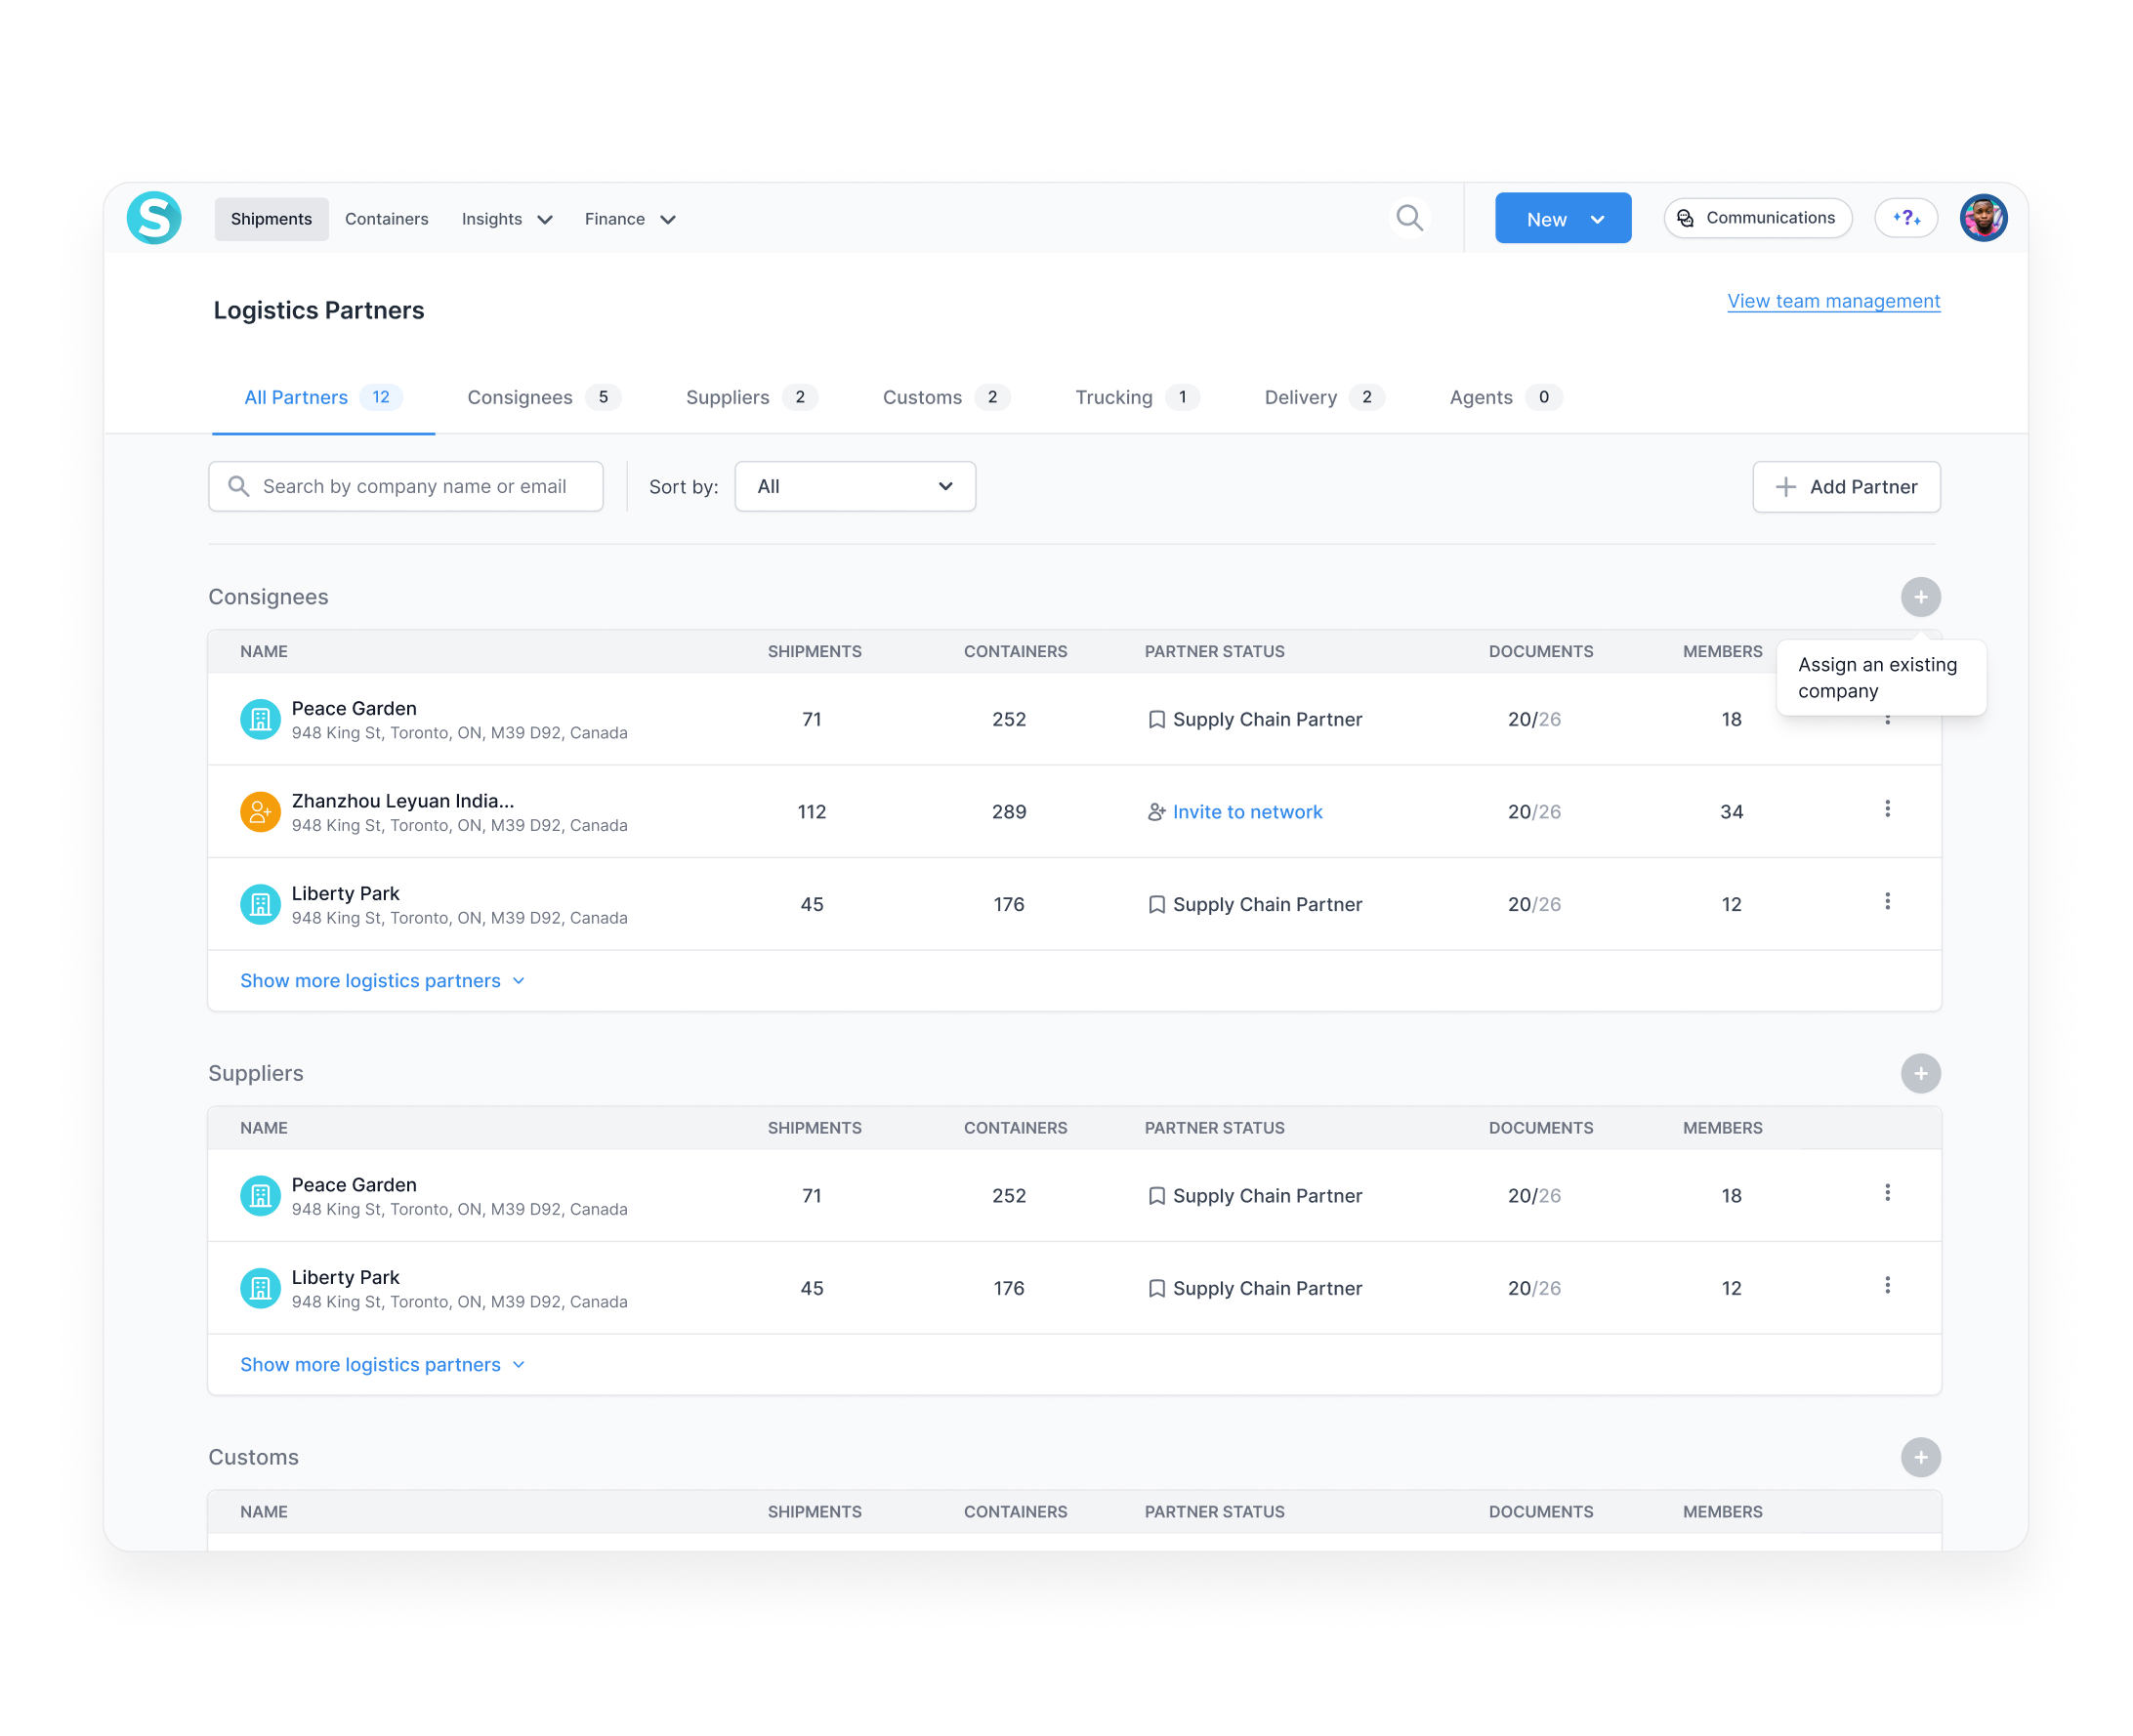This screenshot has height=1736, width=2133.
Task: Open the Communications button
Action: (x=1757, y=218)
